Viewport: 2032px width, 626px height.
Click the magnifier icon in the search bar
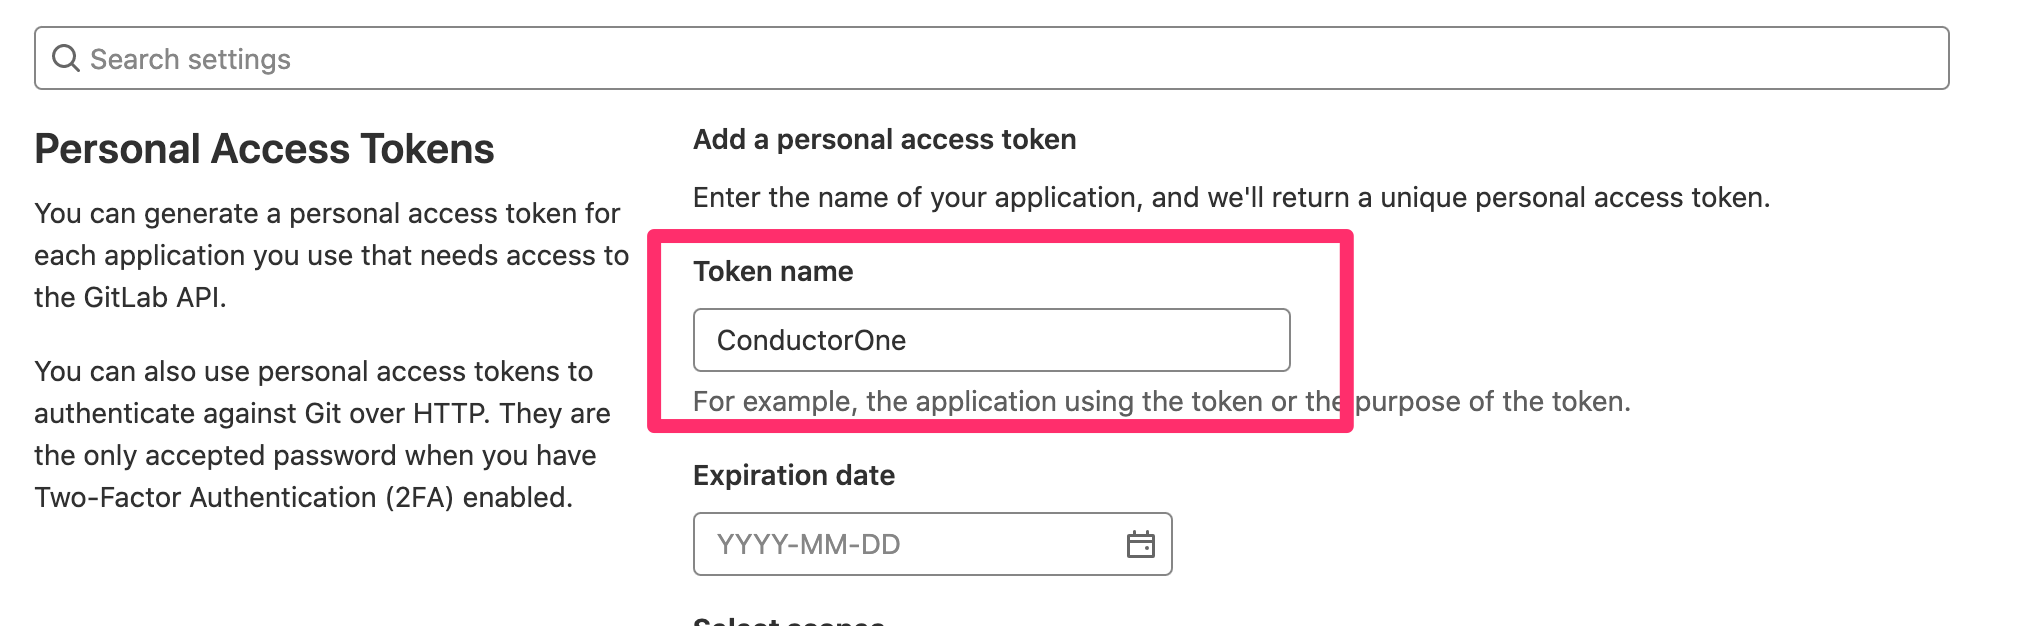(x=66, y=58)
